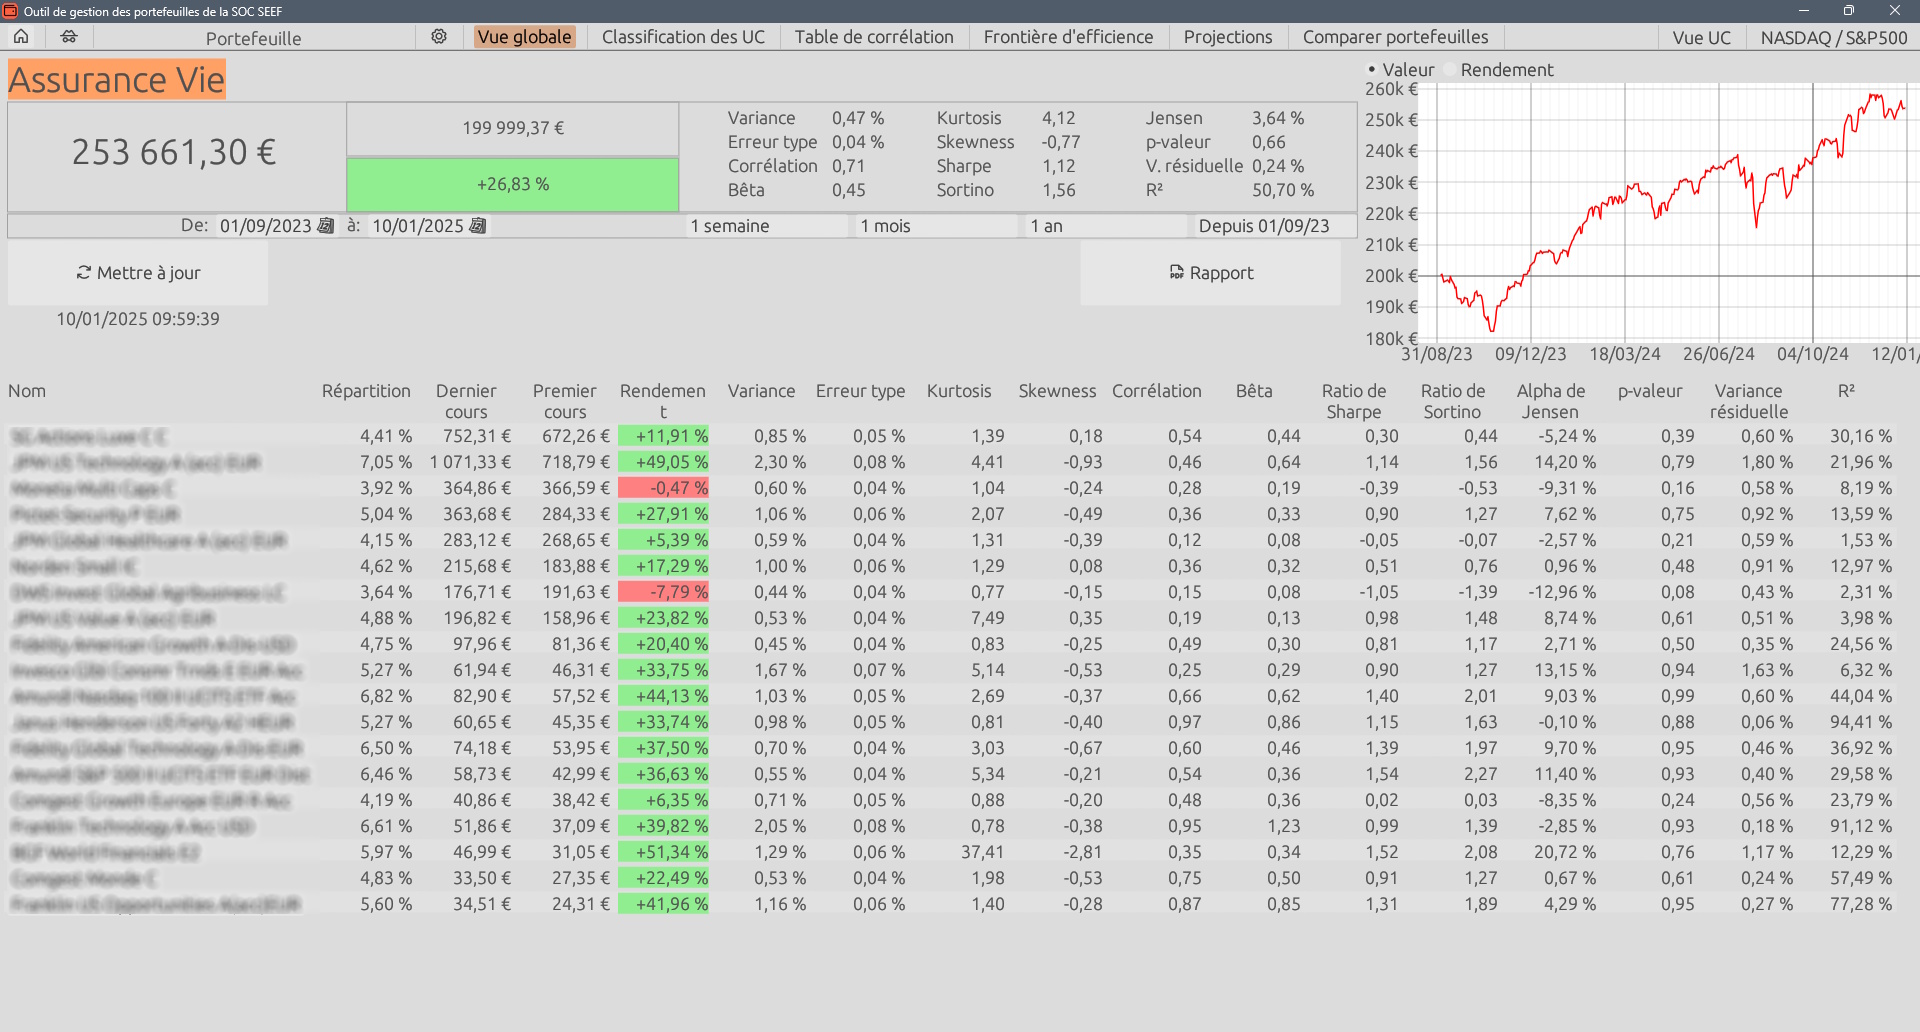Select the Rendement radio button
The width and height of the screenshot is (1920, 1032).
[x=1450, y=70]
